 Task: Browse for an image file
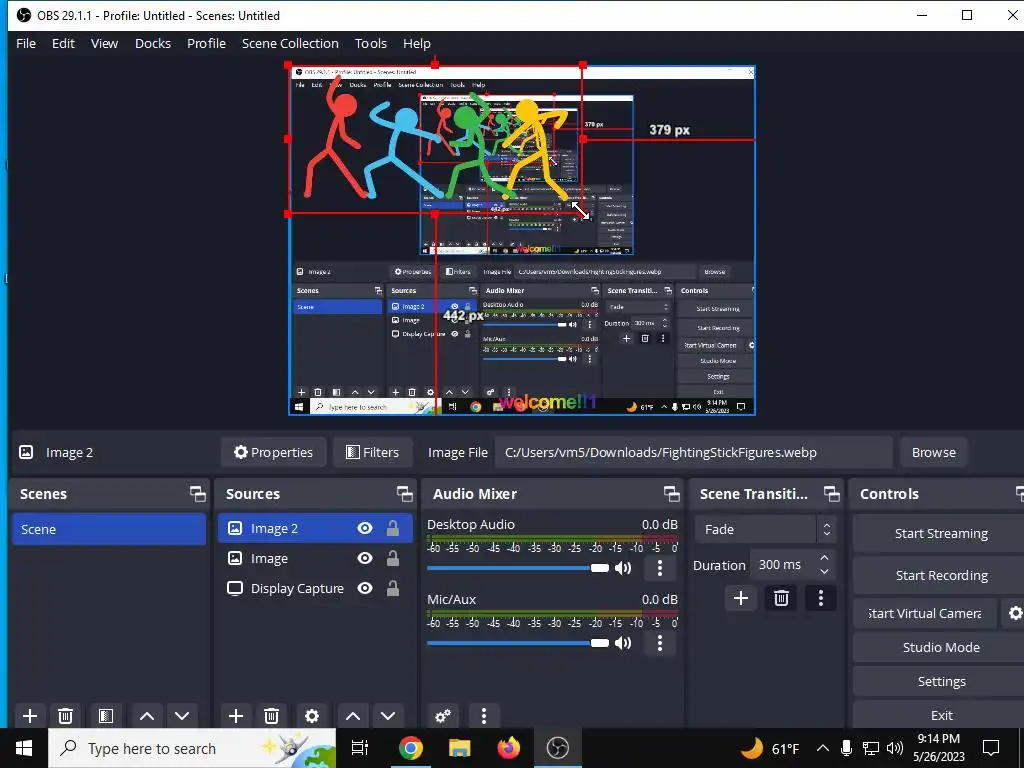(x=934, y=452)
